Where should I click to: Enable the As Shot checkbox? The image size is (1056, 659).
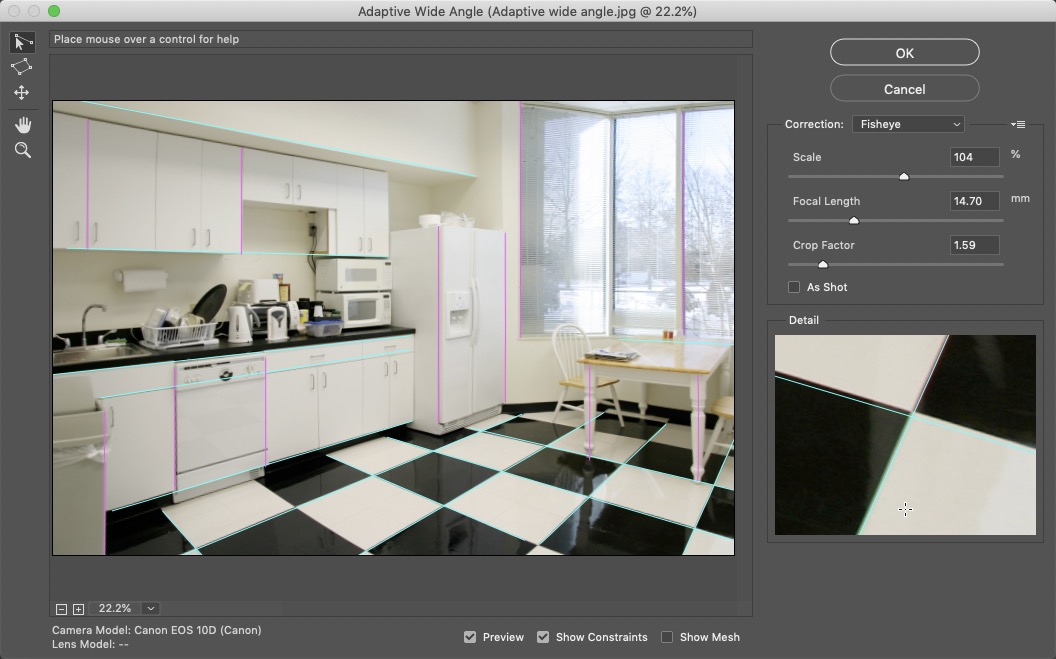(794, 288)
